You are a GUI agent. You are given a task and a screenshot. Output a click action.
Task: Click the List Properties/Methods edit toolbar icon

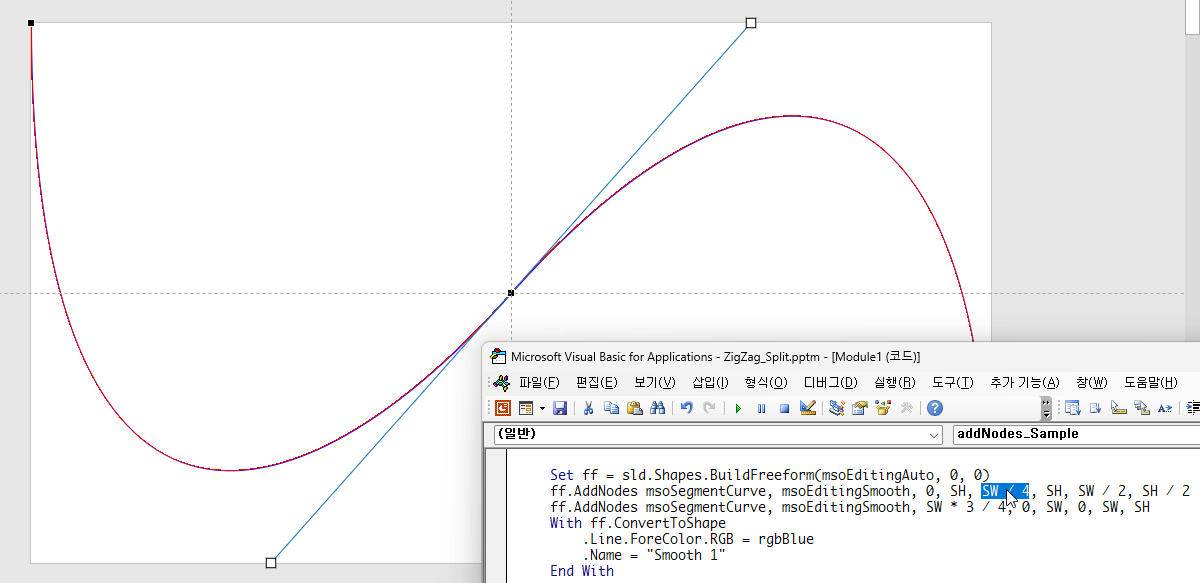pyautogui.click(x=1072, y=408)
